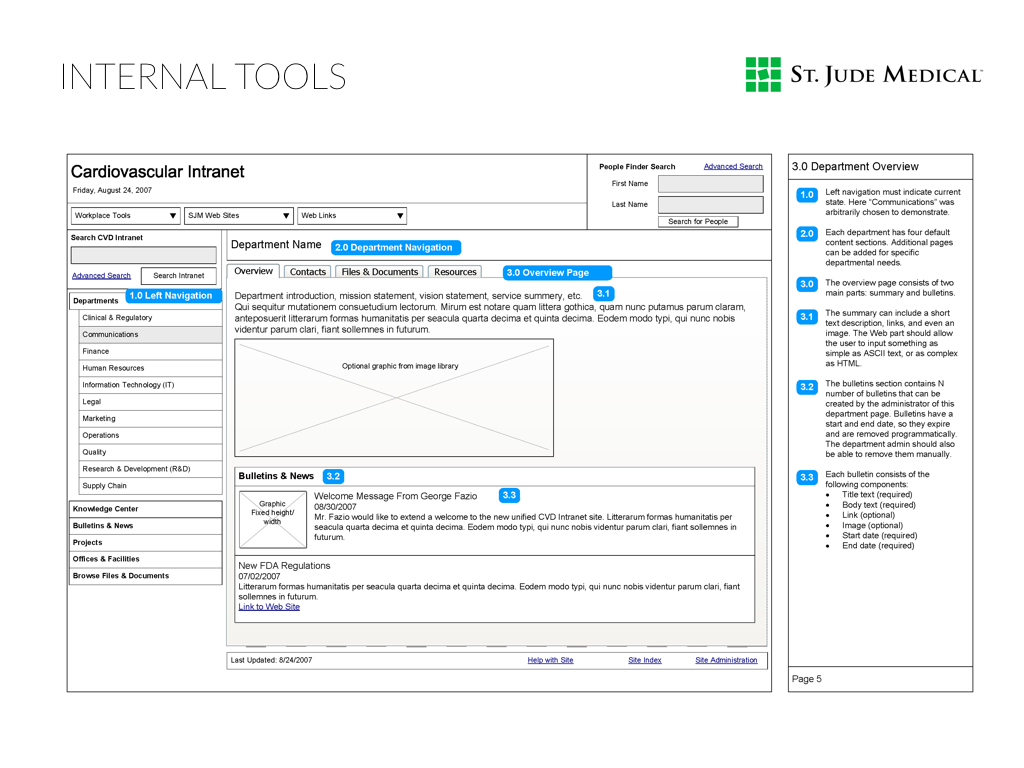Switch to the Contacts tab
The width and height of the screenshot is (1024, 768).
click(x=308, y=272)
